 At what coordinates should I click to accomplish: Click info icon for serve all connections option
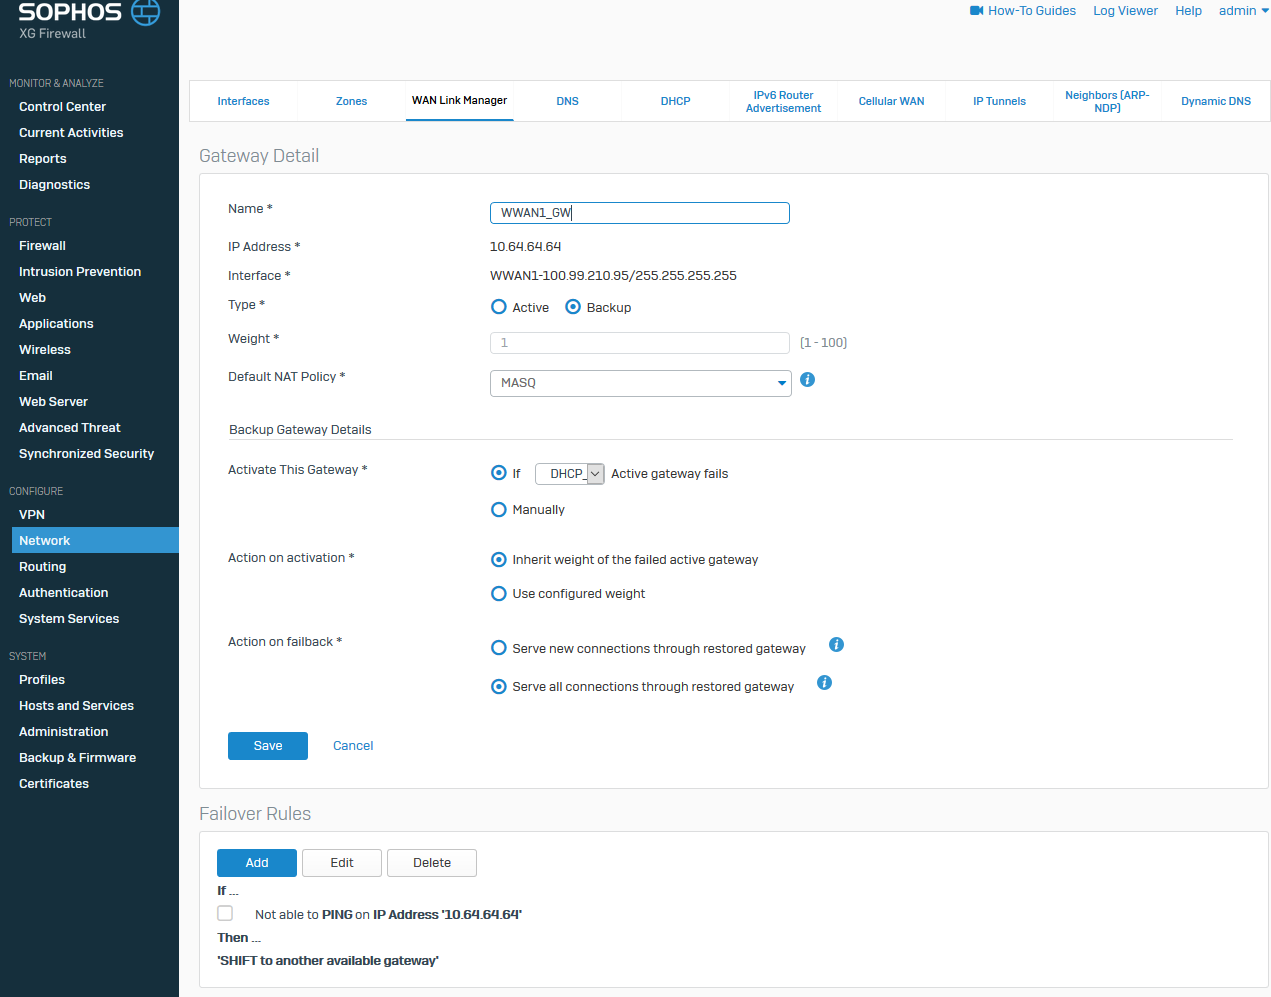(824, 683)
